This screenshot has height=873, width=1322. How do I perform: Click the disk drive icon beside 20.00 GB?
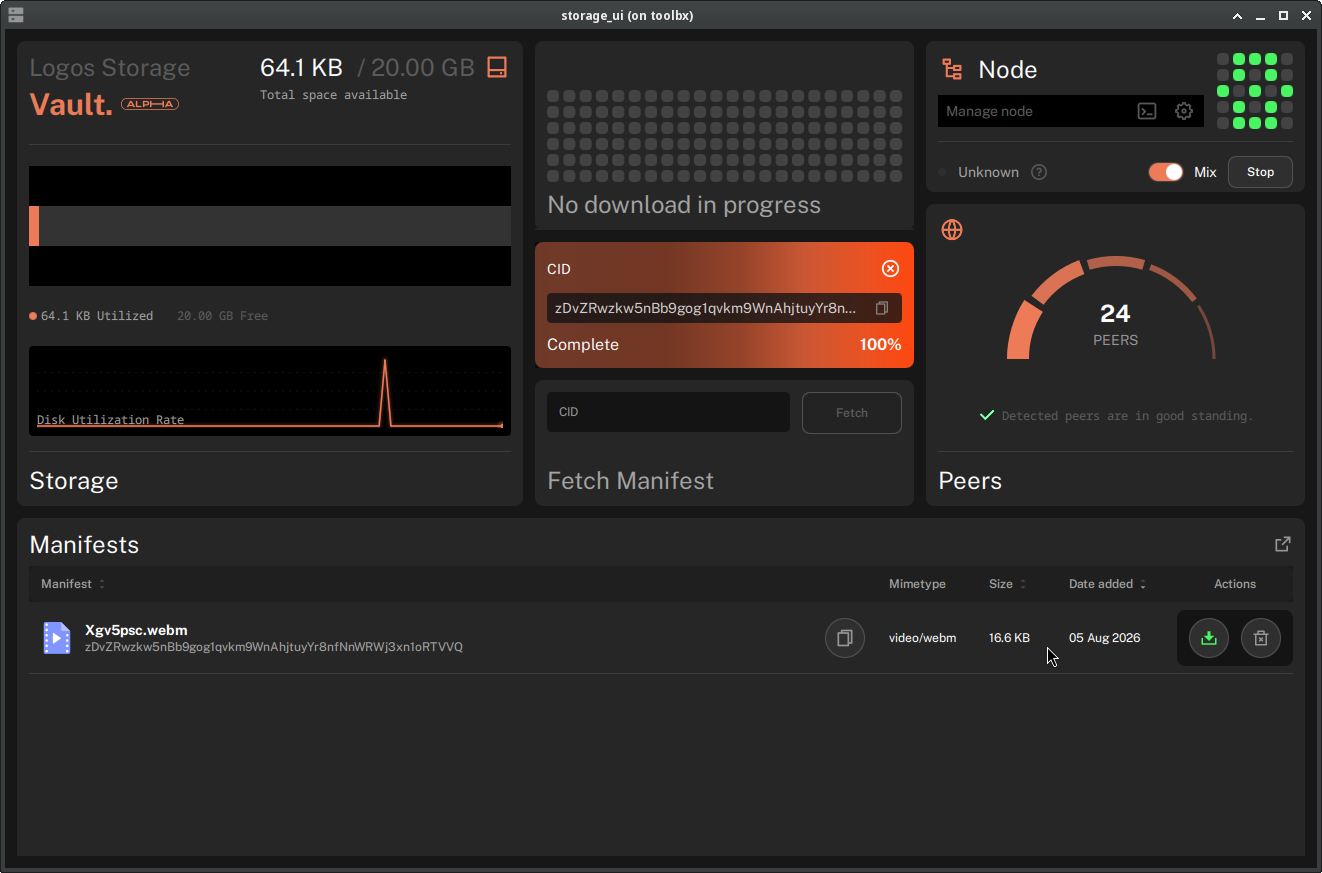click(x=497, y=67)
